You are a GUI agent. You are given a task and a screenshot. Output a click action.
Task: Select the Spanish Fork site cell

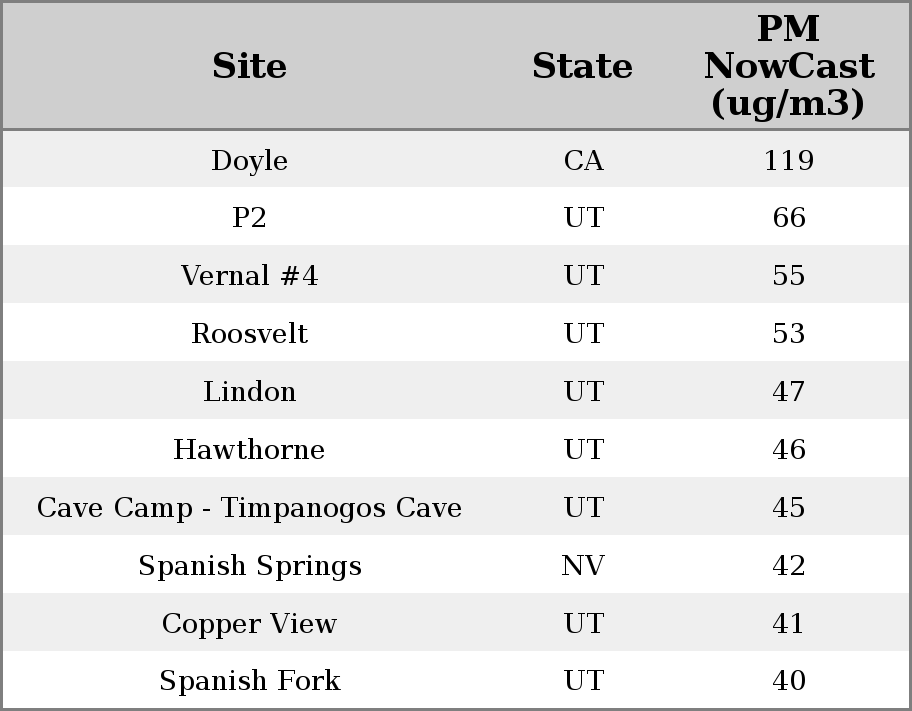(x=249, y=681)
